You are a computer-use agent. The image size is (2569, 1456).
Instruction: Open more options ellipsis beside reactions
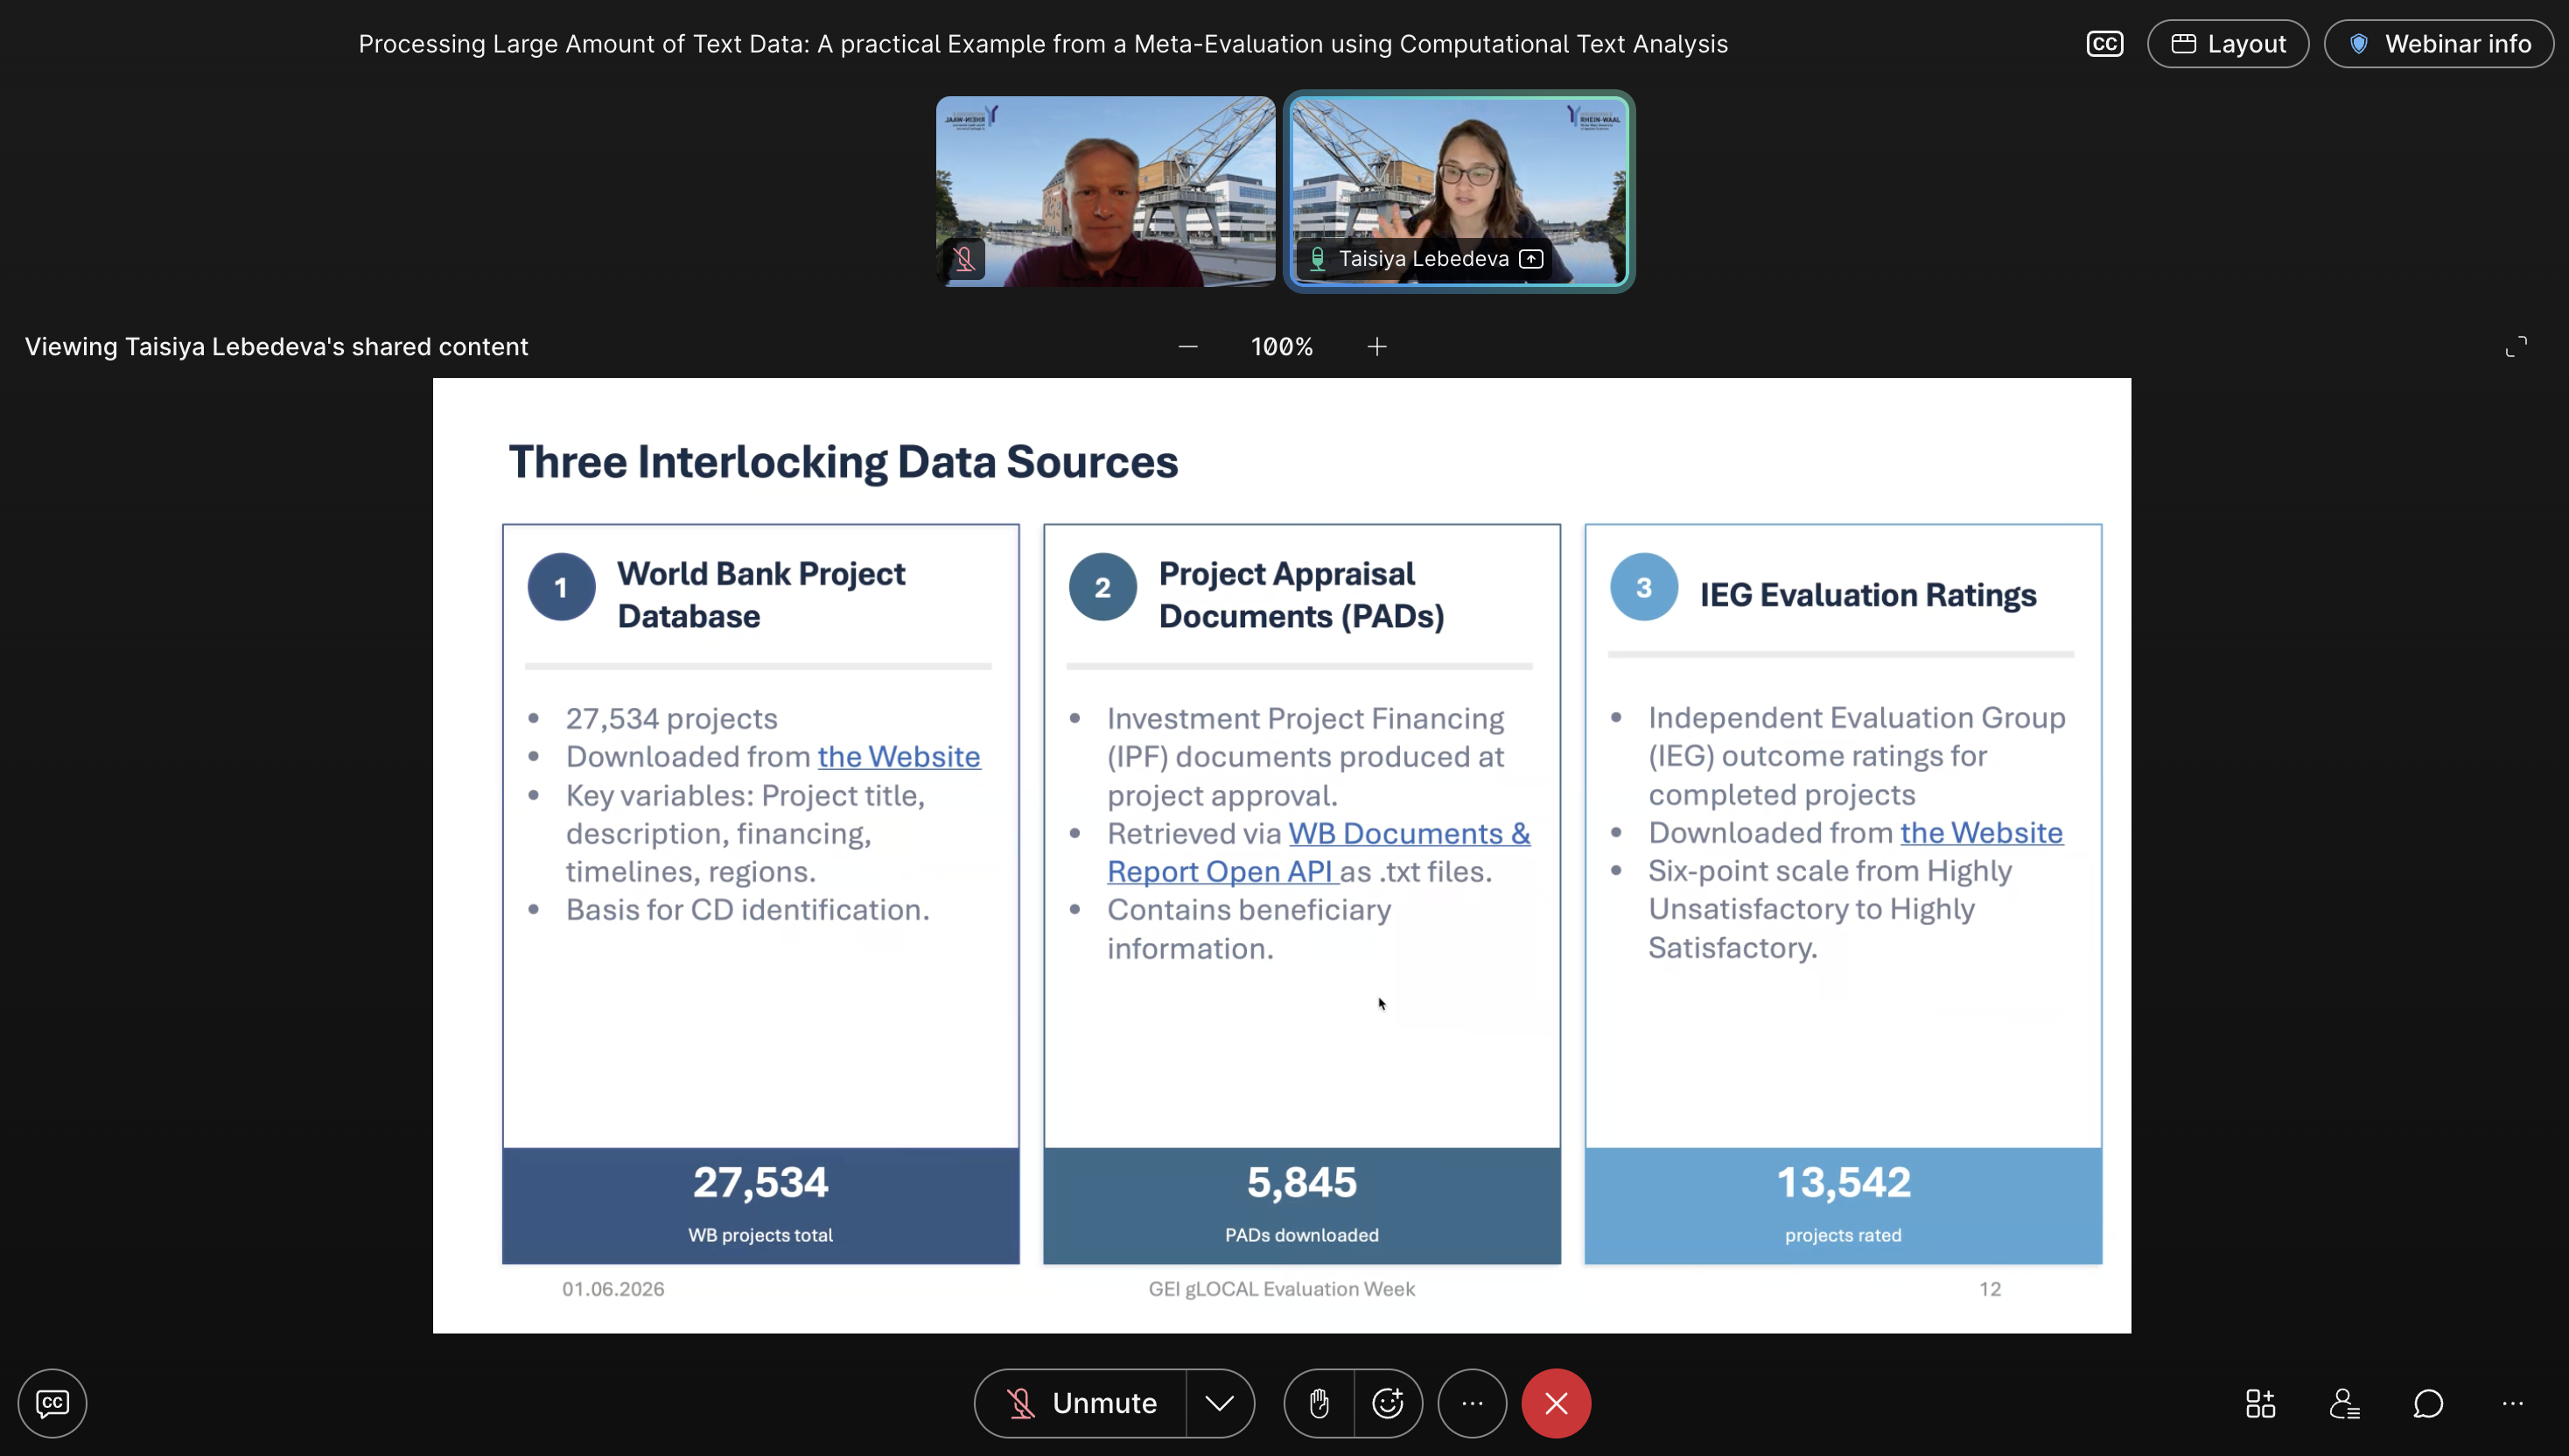[1472, 1403]
